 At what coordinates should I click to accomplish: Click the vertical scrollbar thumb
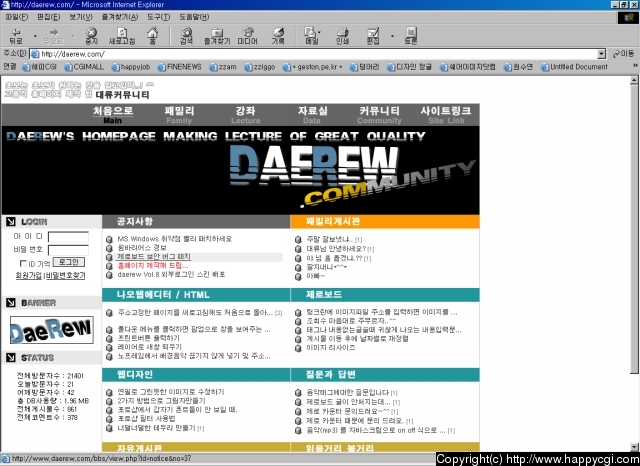click(634, 229)
